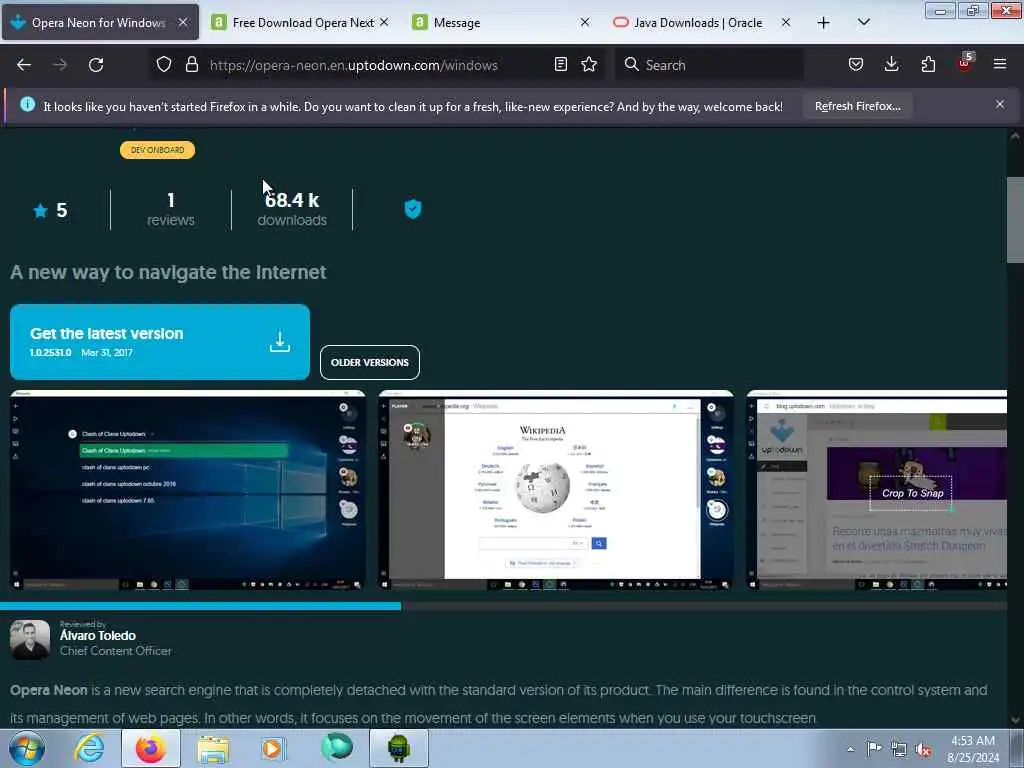Click the 68.4 k downloads stat
This screenshot has width=1024, height=768.
click(292, 209)
